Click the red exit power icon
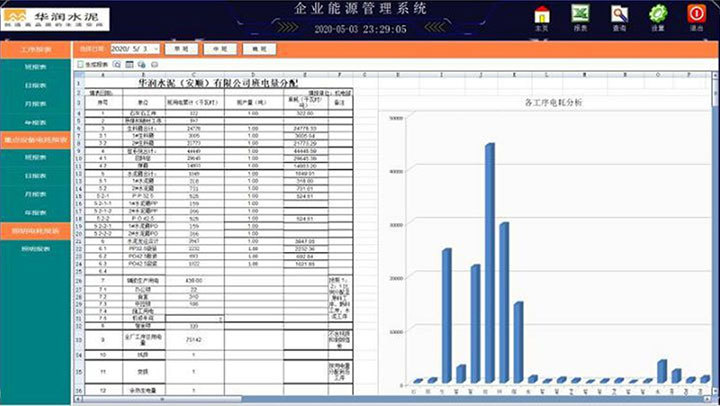The image size is (720, 406). tap(697, 14)
